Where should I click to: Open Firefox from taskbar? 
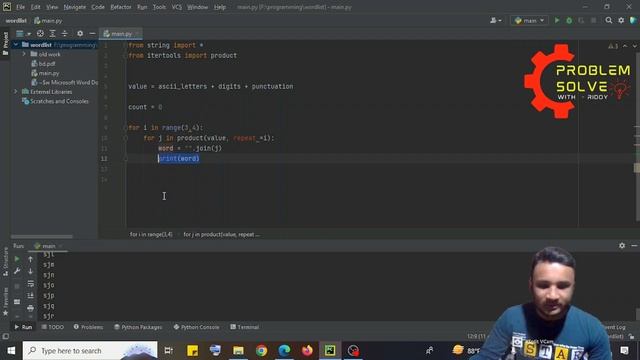pyautogui.click(x=307, y=350)
